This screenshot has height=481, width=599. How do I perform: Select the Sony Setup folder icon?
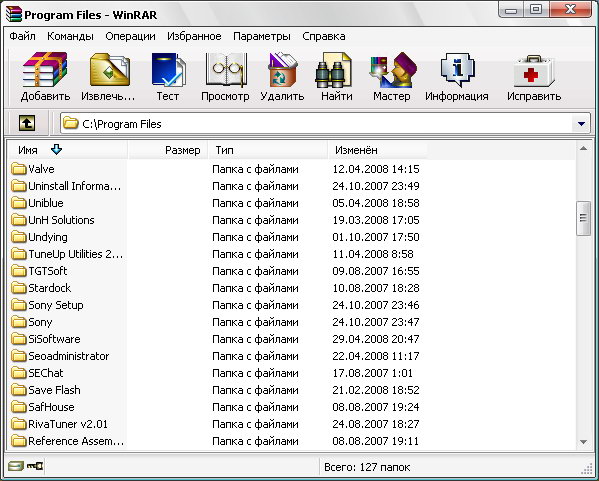[18, 305]
